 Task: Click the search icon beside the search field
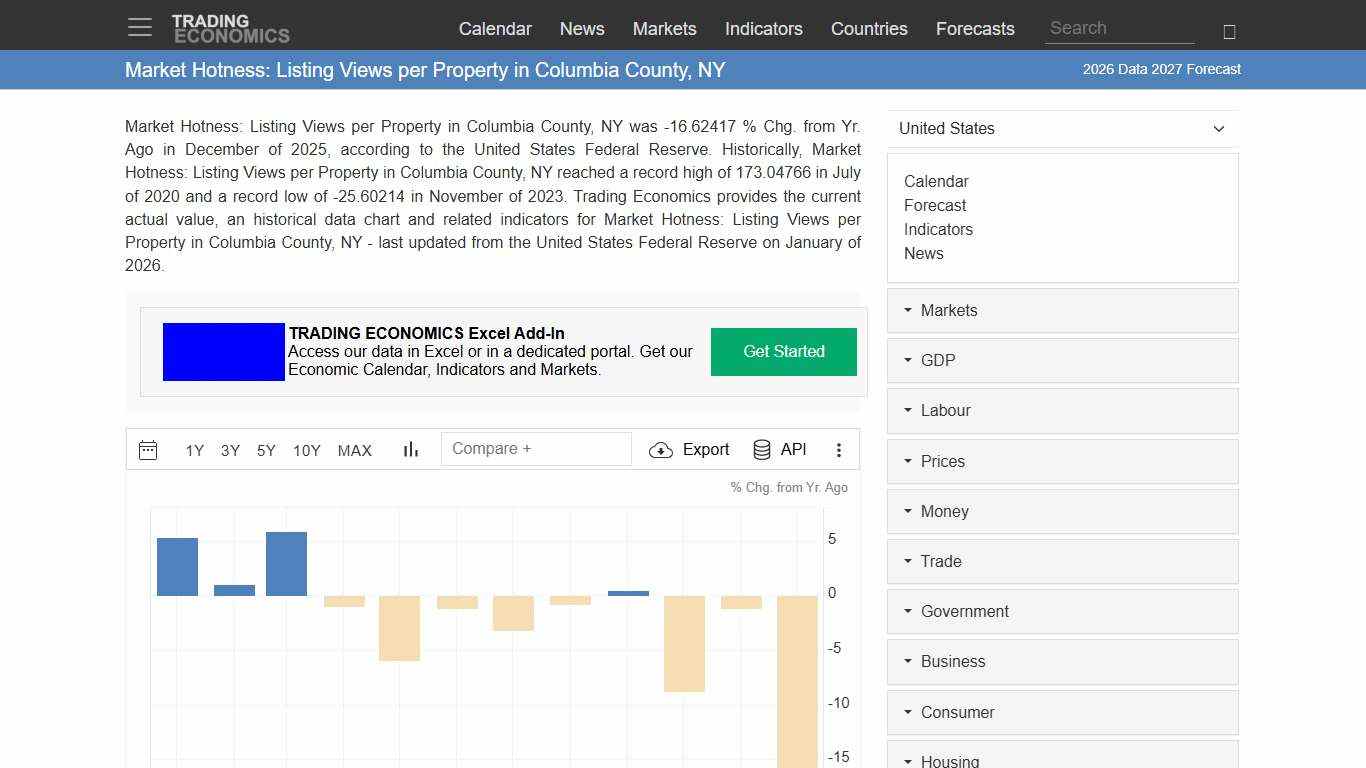pos(1228,31)
